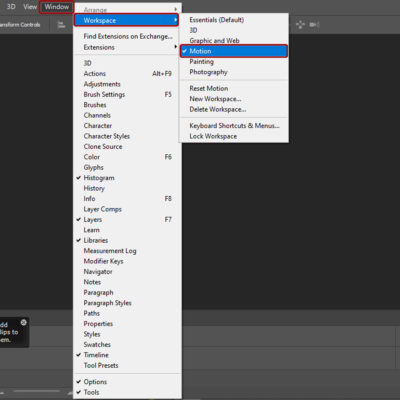Screen dimensions: 400x400
Task: Choose New Workspace...
Action: pos(234,99)
